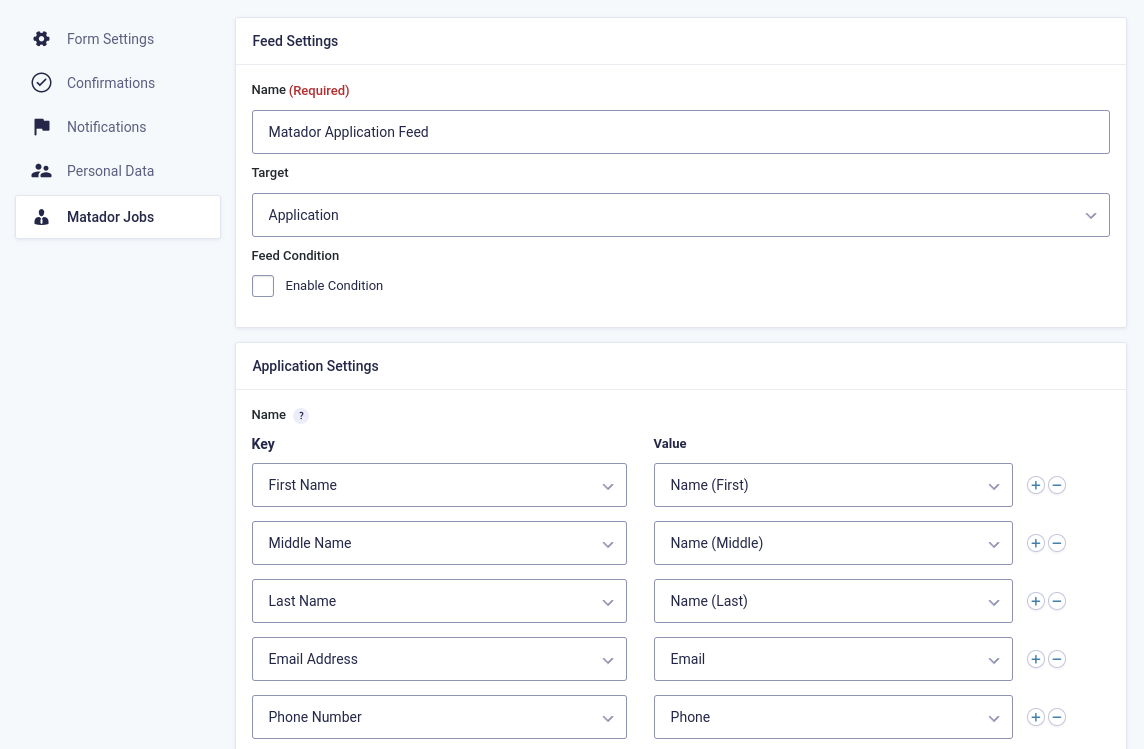Image resolution: width=1144 pixels, height=749 pixels.
Task: Click the feed Name input field
Action: (x=681, y=132)
